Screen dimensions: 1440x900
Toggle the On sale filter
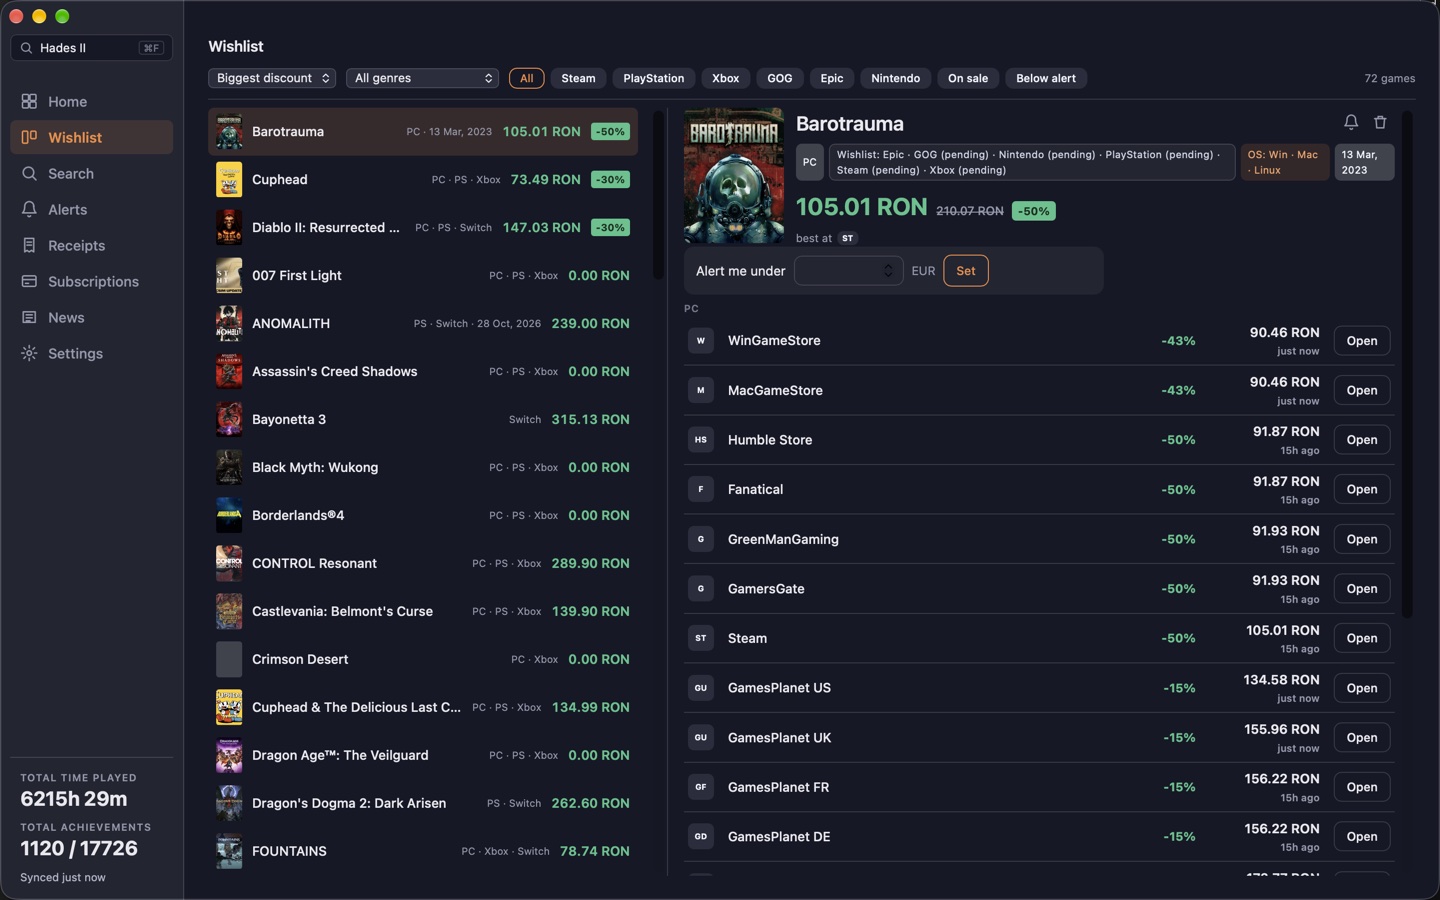968,78
